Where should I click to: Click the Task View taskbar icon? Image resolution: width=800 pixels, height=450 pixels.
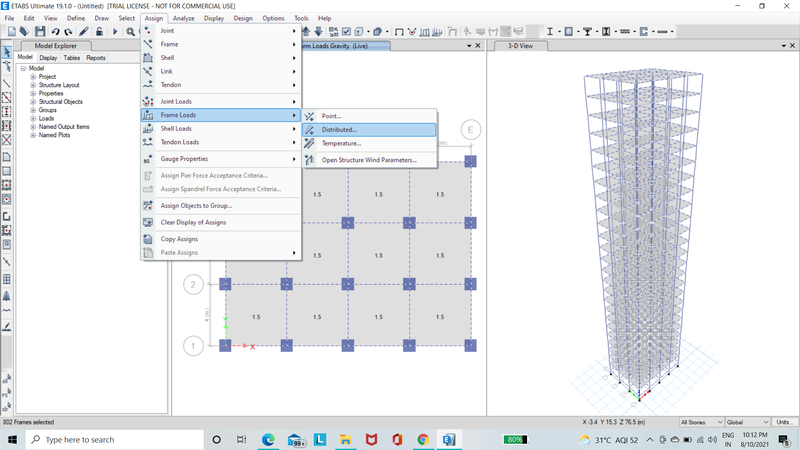pyautogui.click(x=242, y=439)
